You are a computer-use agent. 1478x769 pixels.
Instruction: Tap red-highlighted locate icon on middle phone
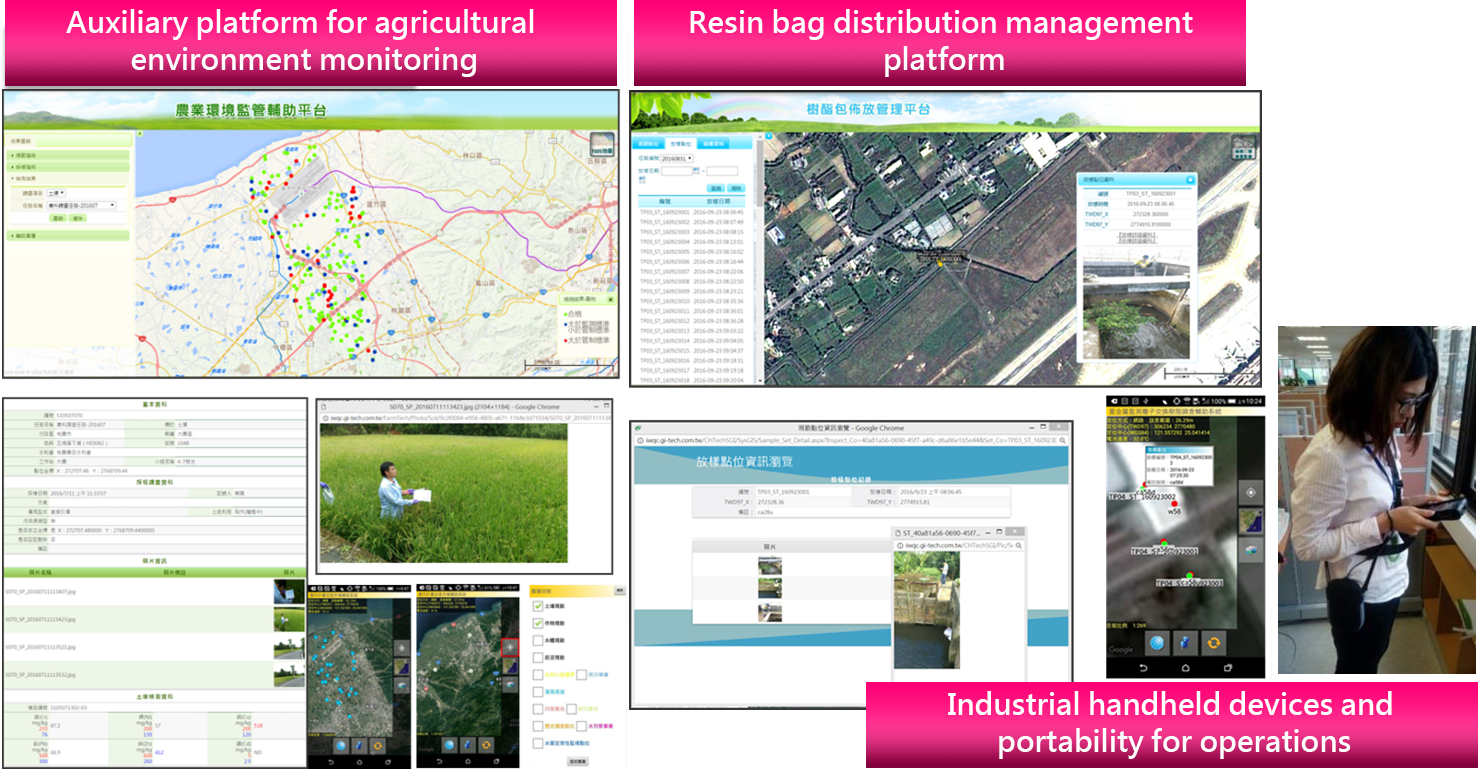510,647
